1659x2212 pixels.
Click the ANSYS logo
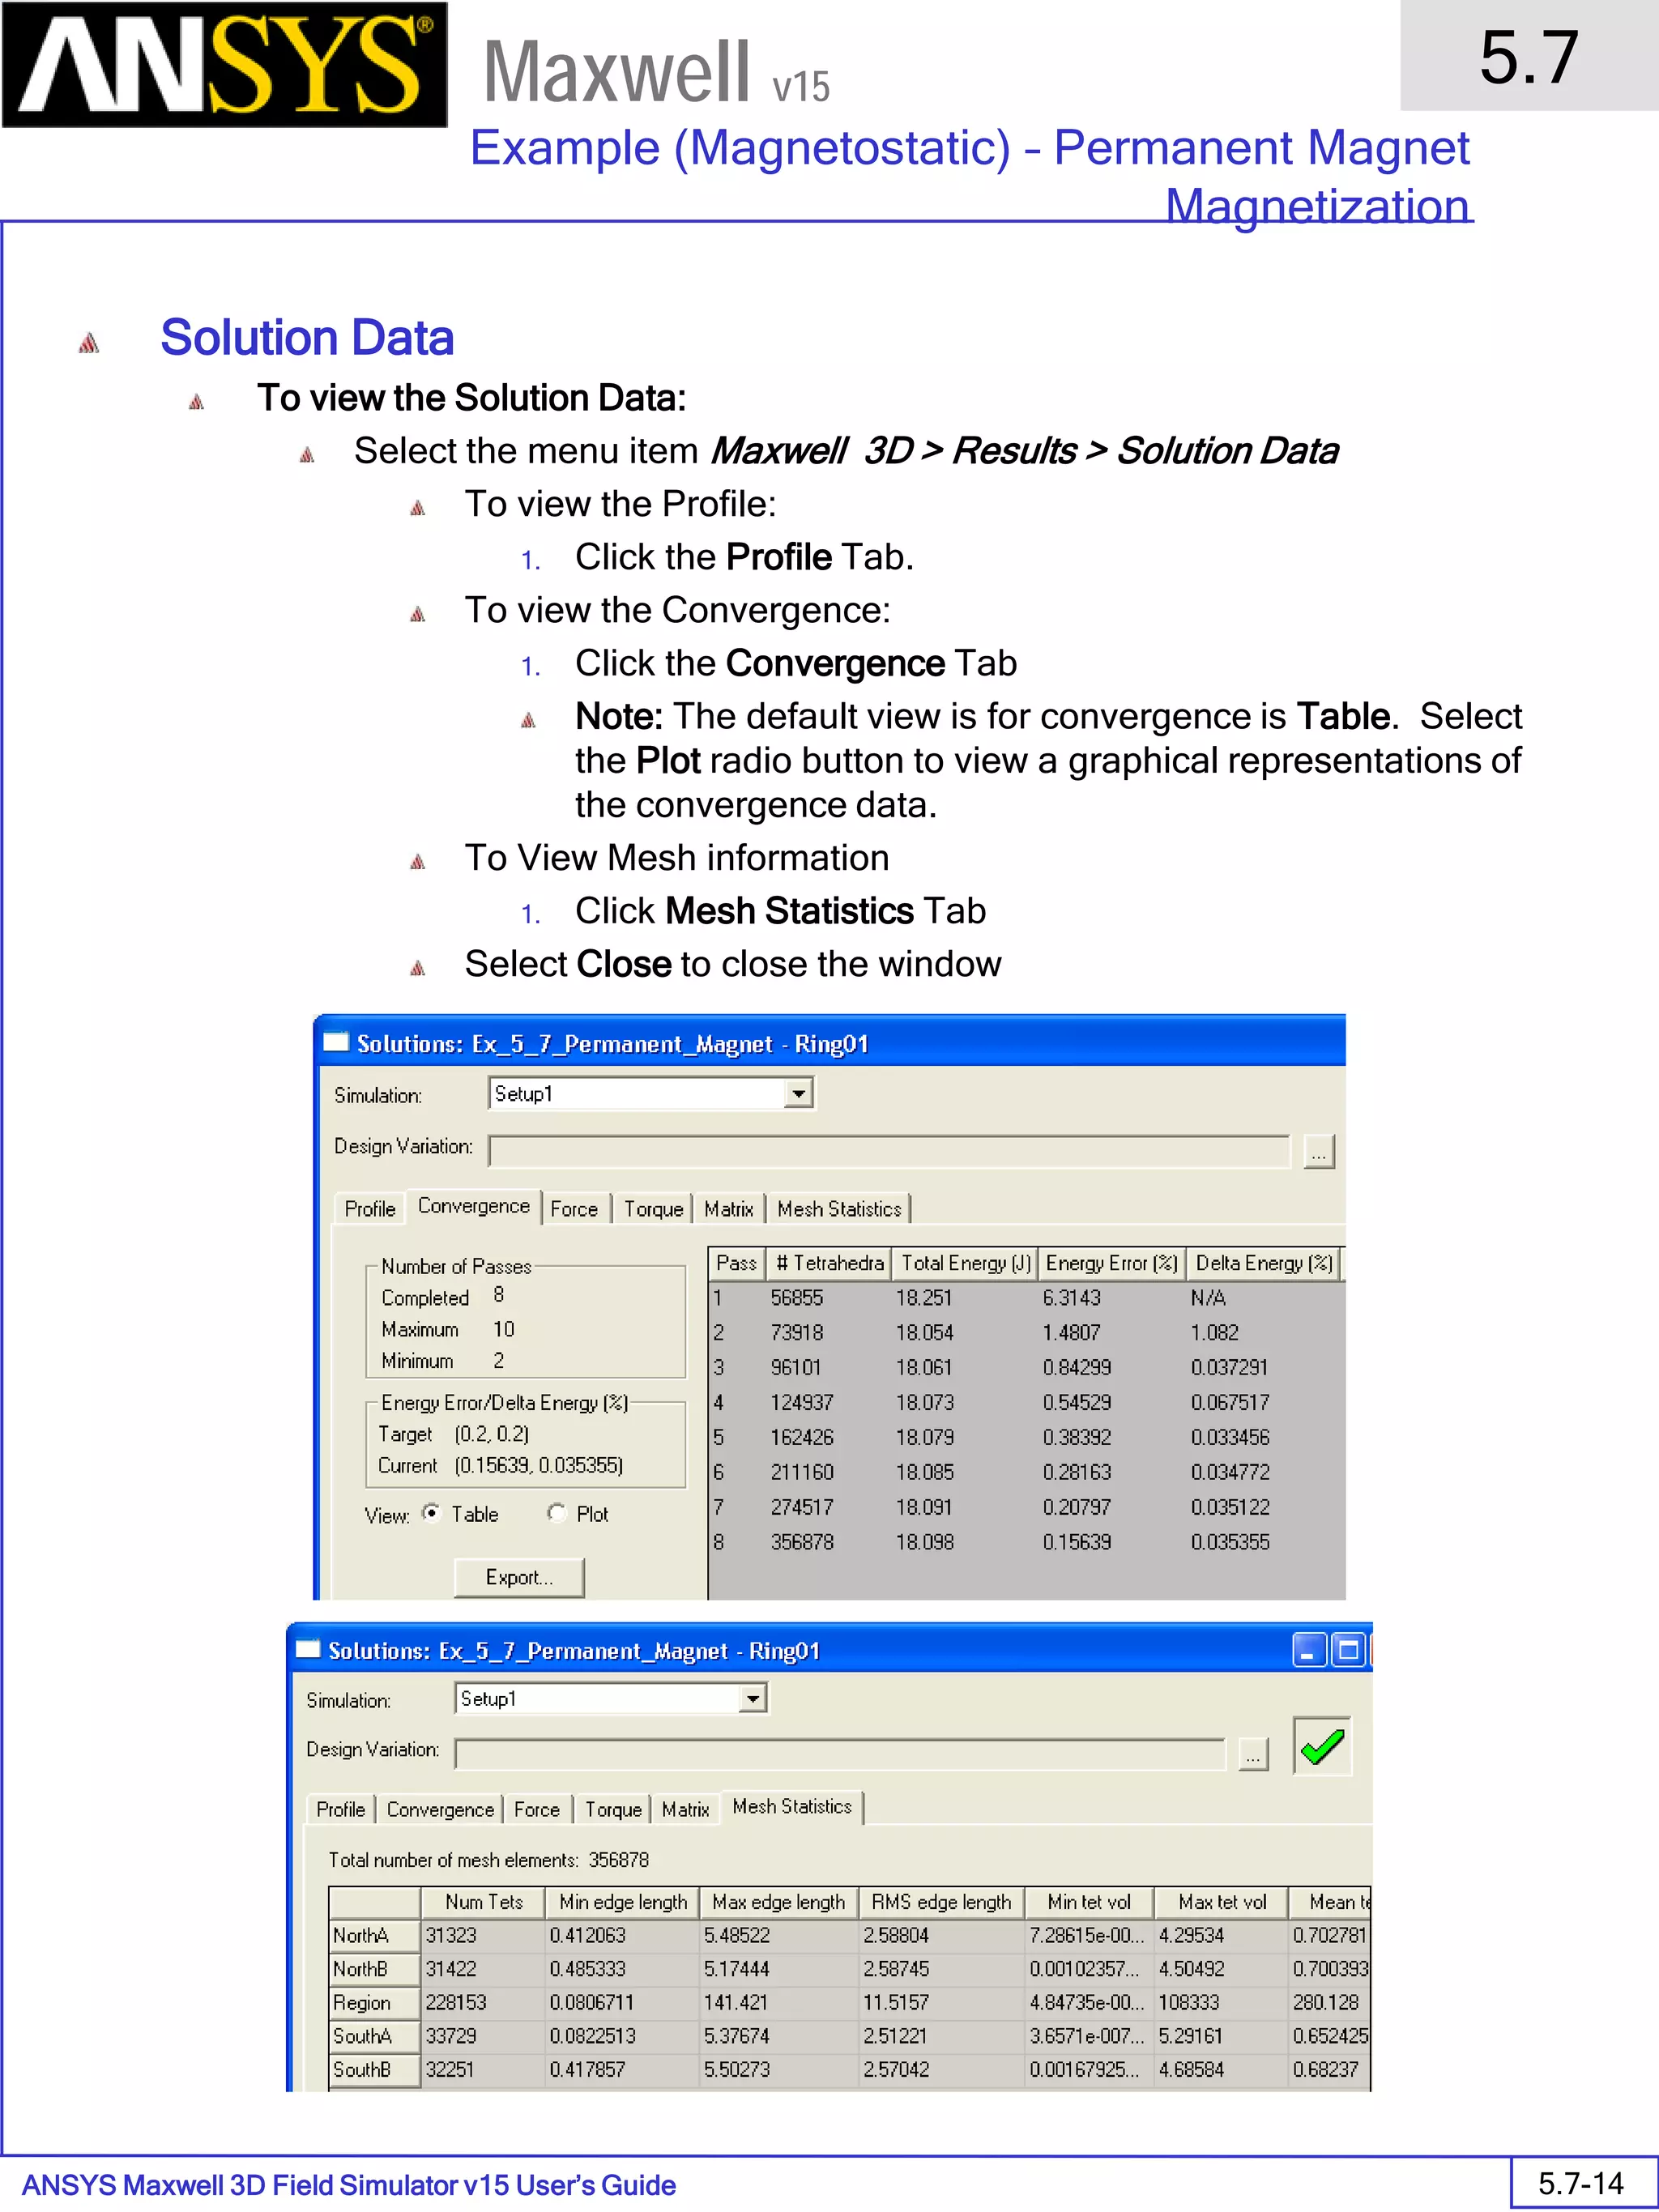click(x=224, y=65)
